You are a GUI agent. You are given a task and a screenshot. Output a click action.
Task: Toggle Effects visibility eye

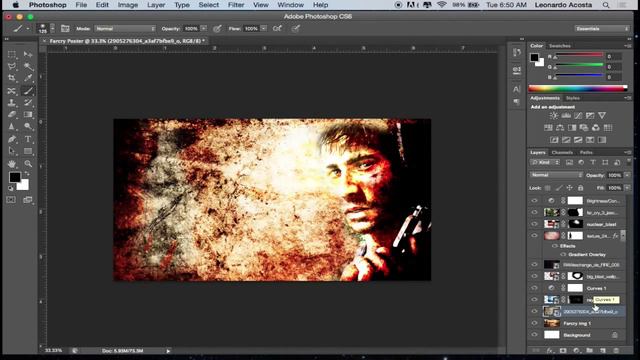pos(555,246)
